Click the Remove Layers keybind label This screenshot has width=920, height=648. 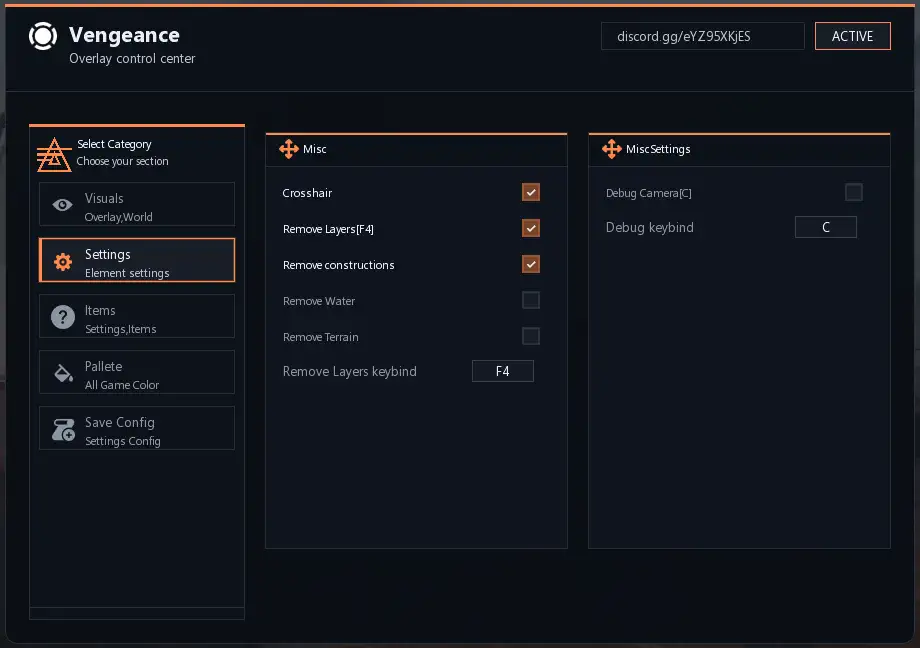[x=350, y=372]
